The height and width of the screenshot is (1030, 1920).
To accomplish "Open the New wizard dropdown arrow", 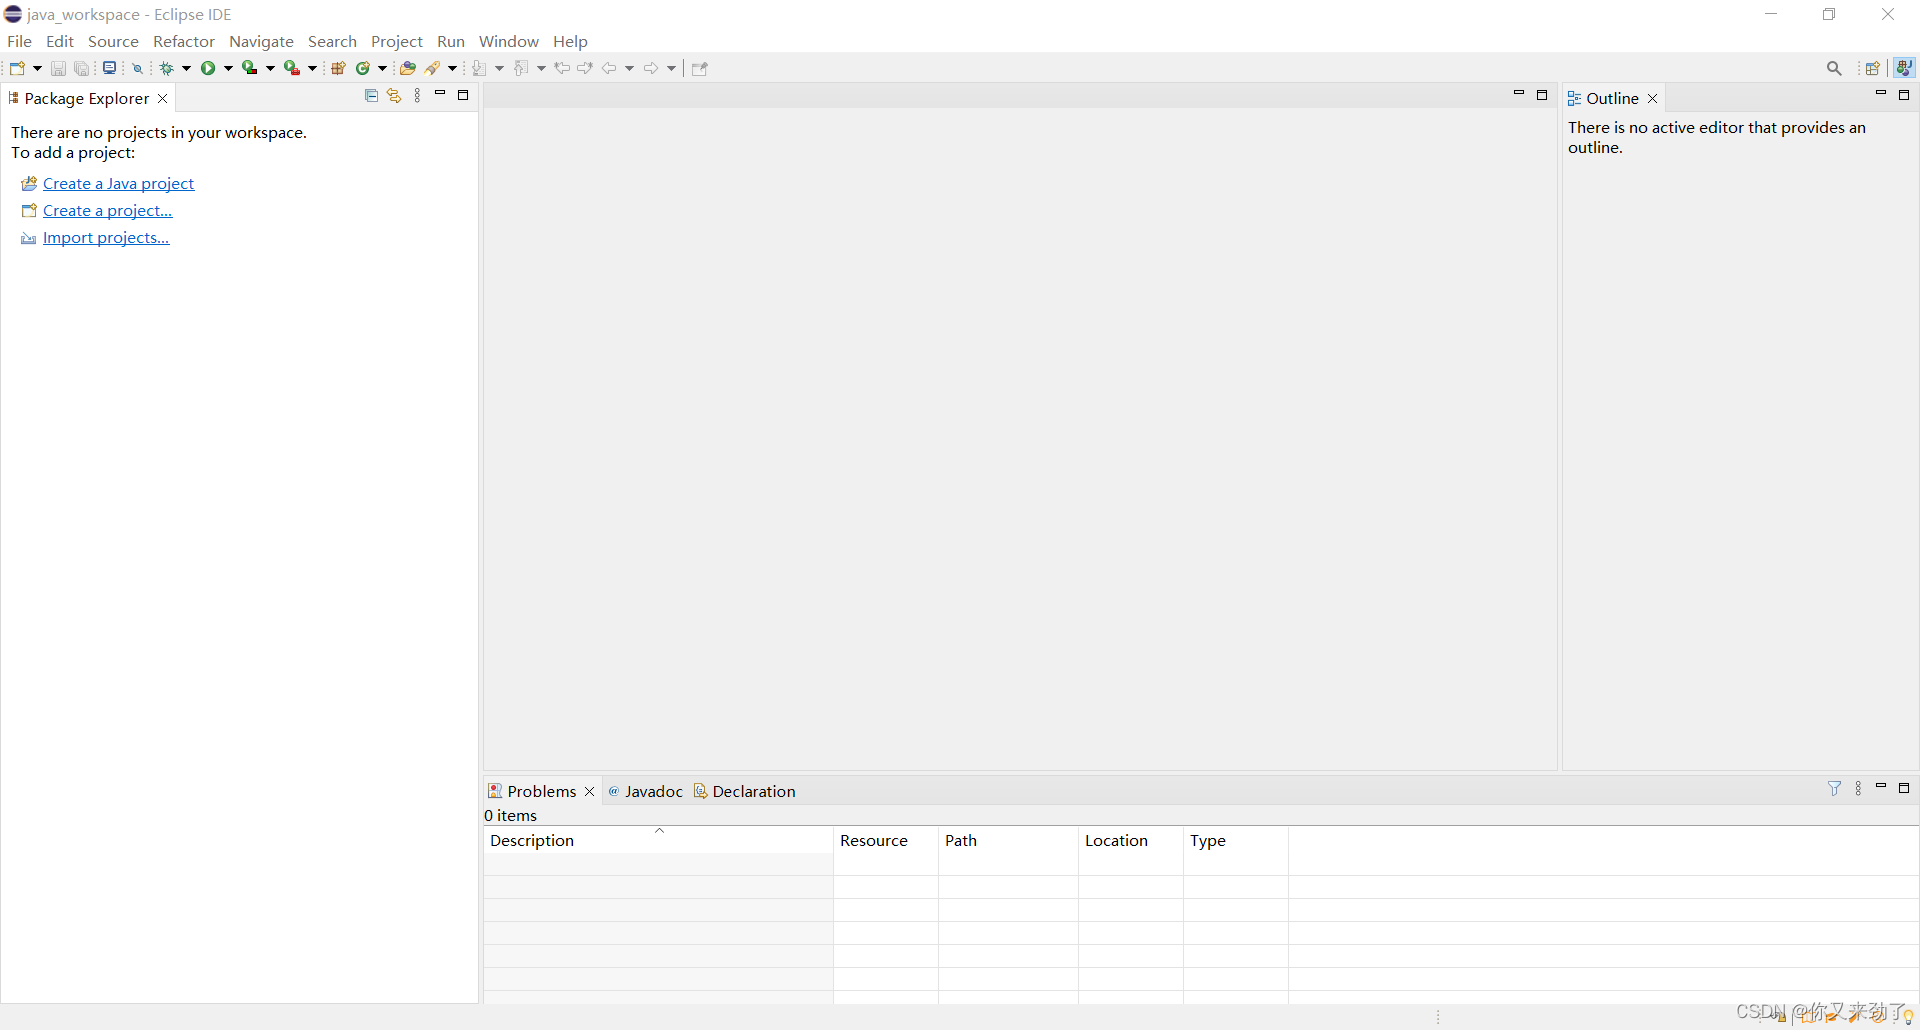I will (38, 68).
